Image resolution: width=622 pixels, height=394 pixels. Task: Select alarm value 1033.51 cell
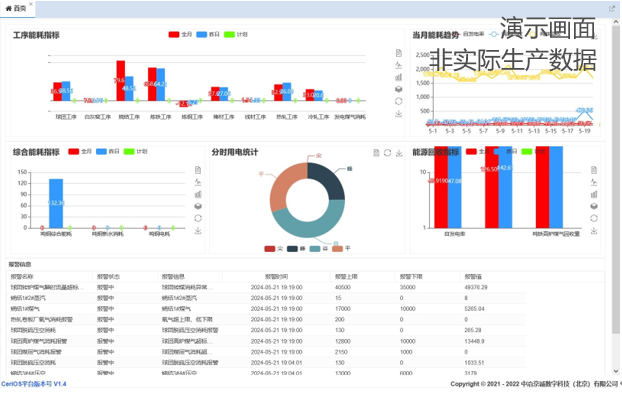click(x=474, y=363)
